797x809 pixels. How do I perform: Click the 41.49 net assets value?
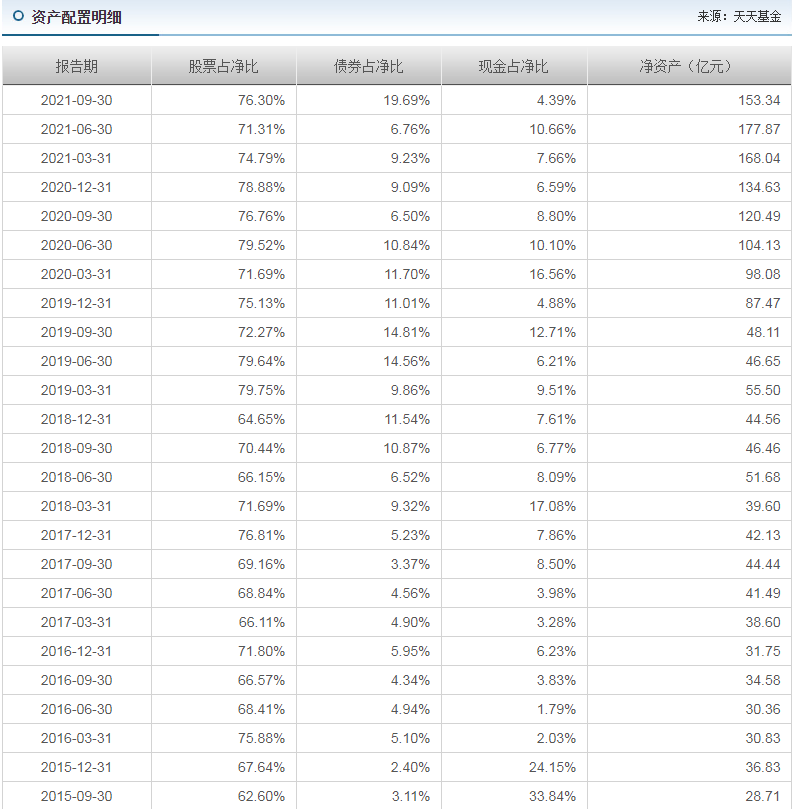tap(763, 593)
